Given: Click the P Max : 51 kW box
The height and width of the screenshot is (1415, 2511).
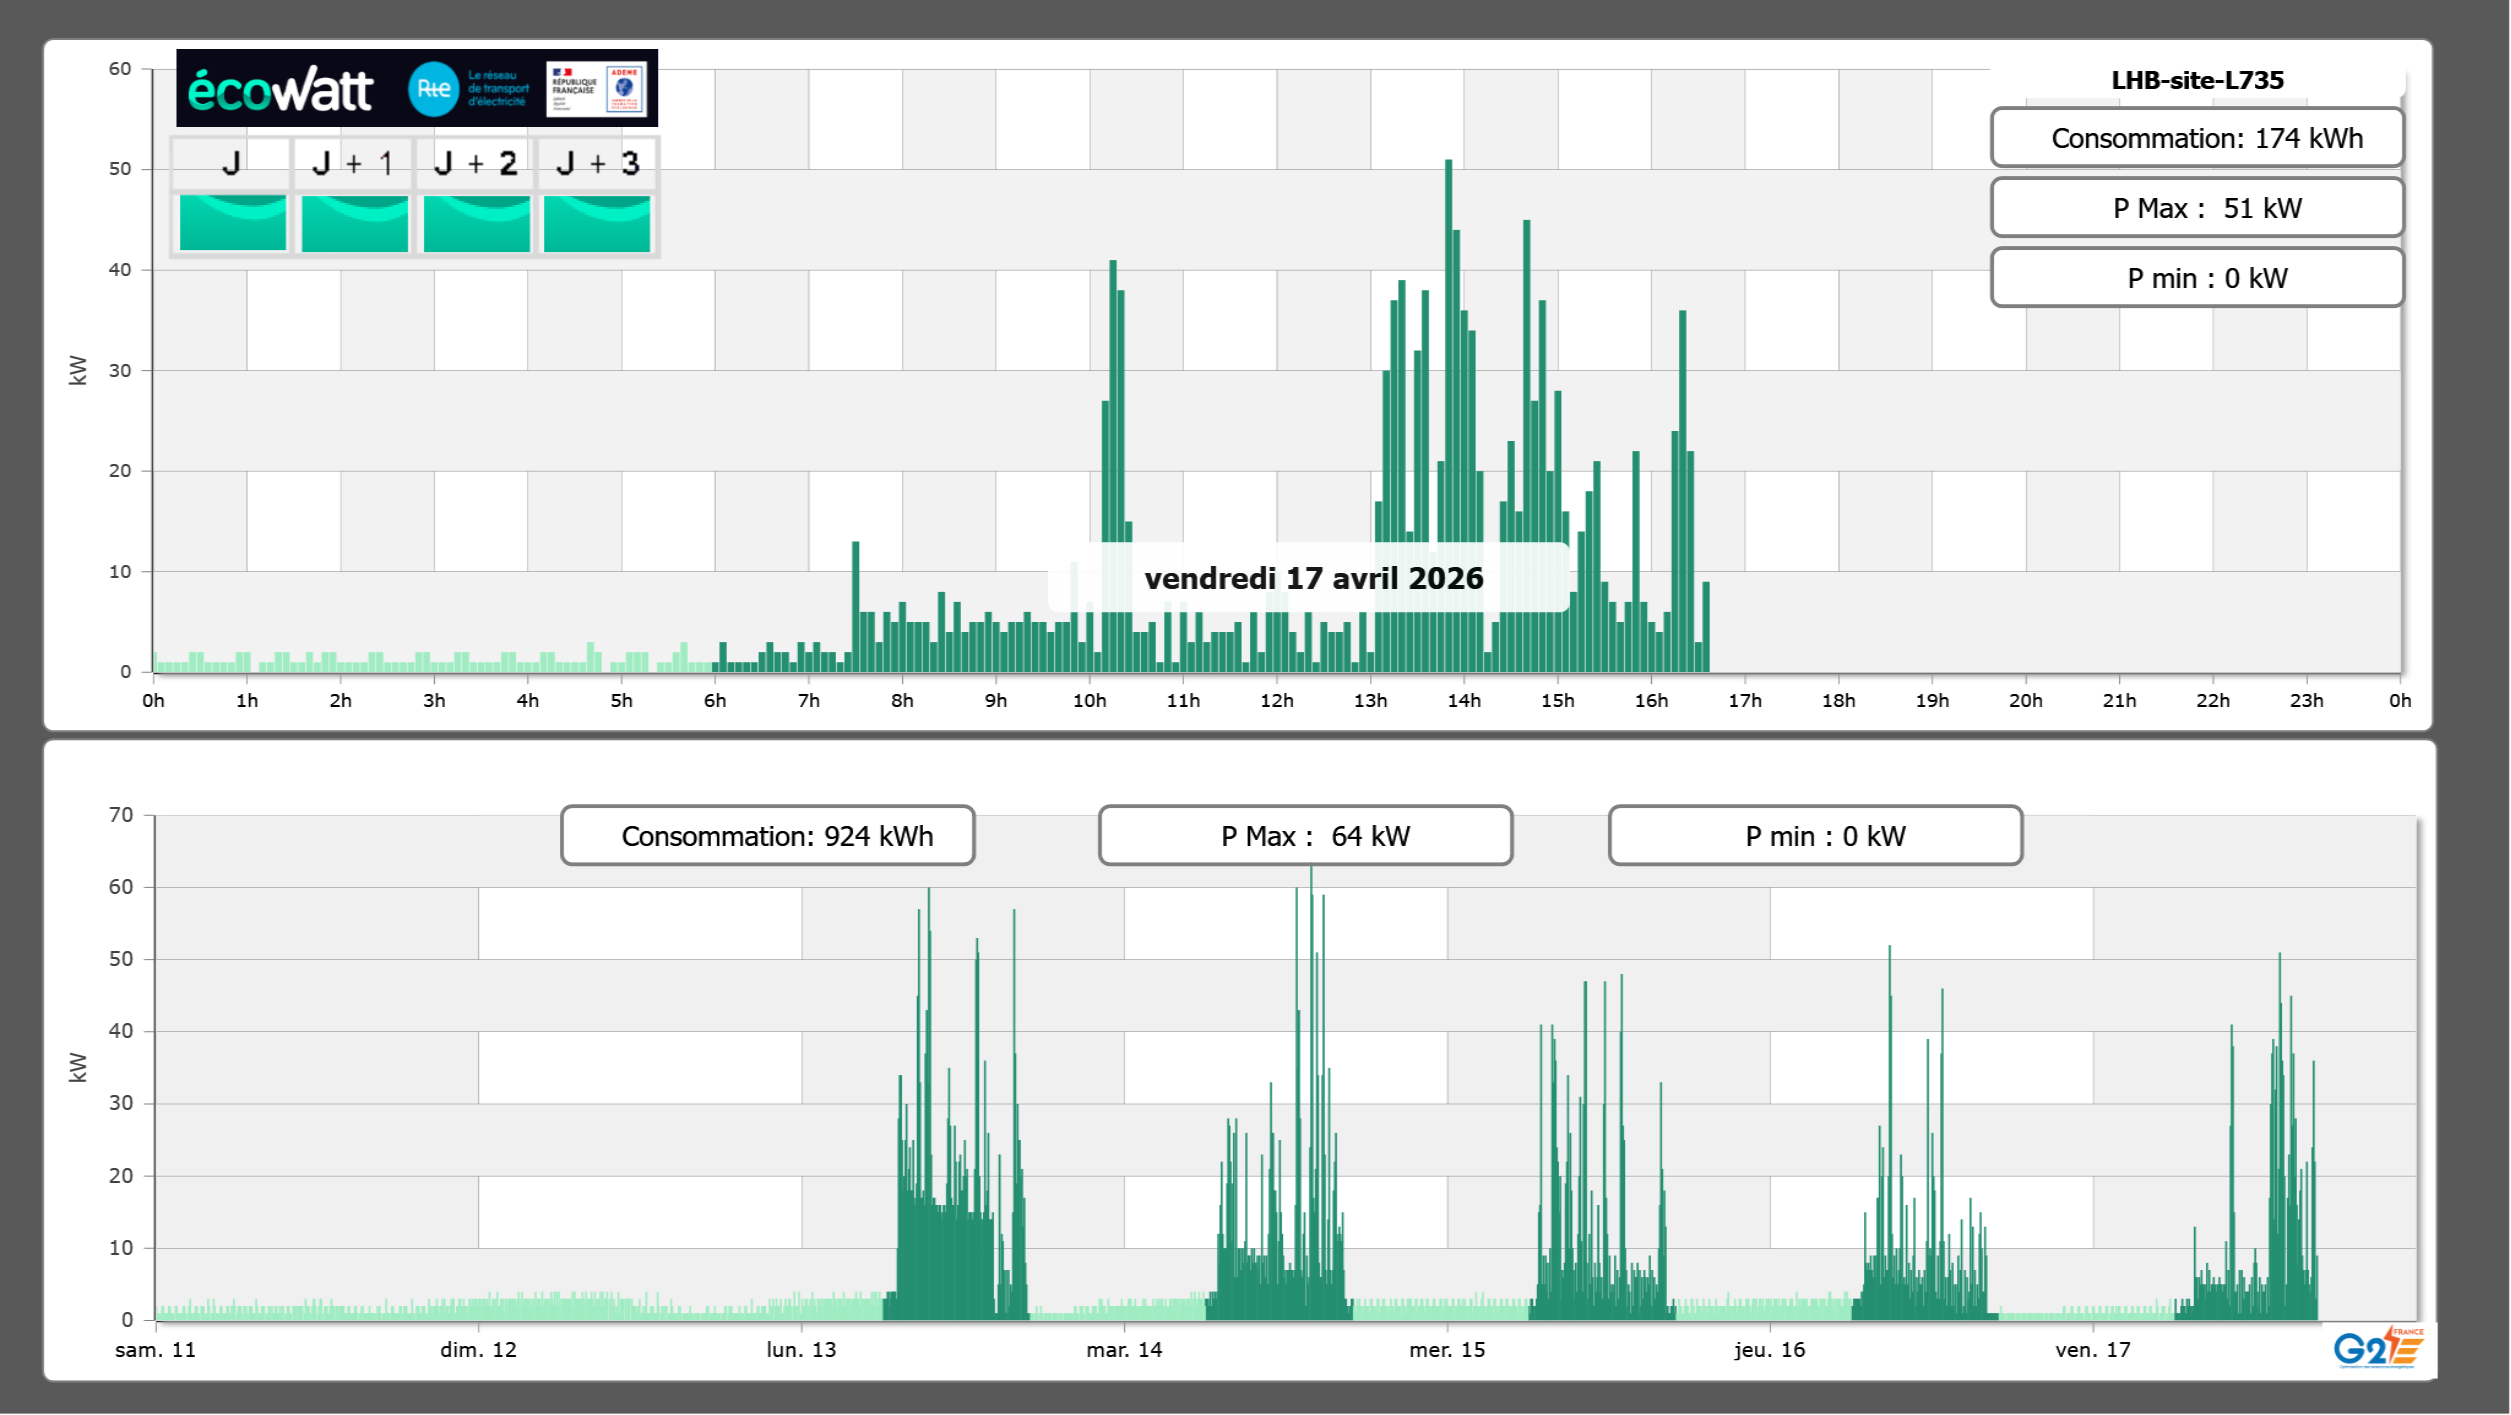Looking at the screenshot, I should pos(2197,208).
